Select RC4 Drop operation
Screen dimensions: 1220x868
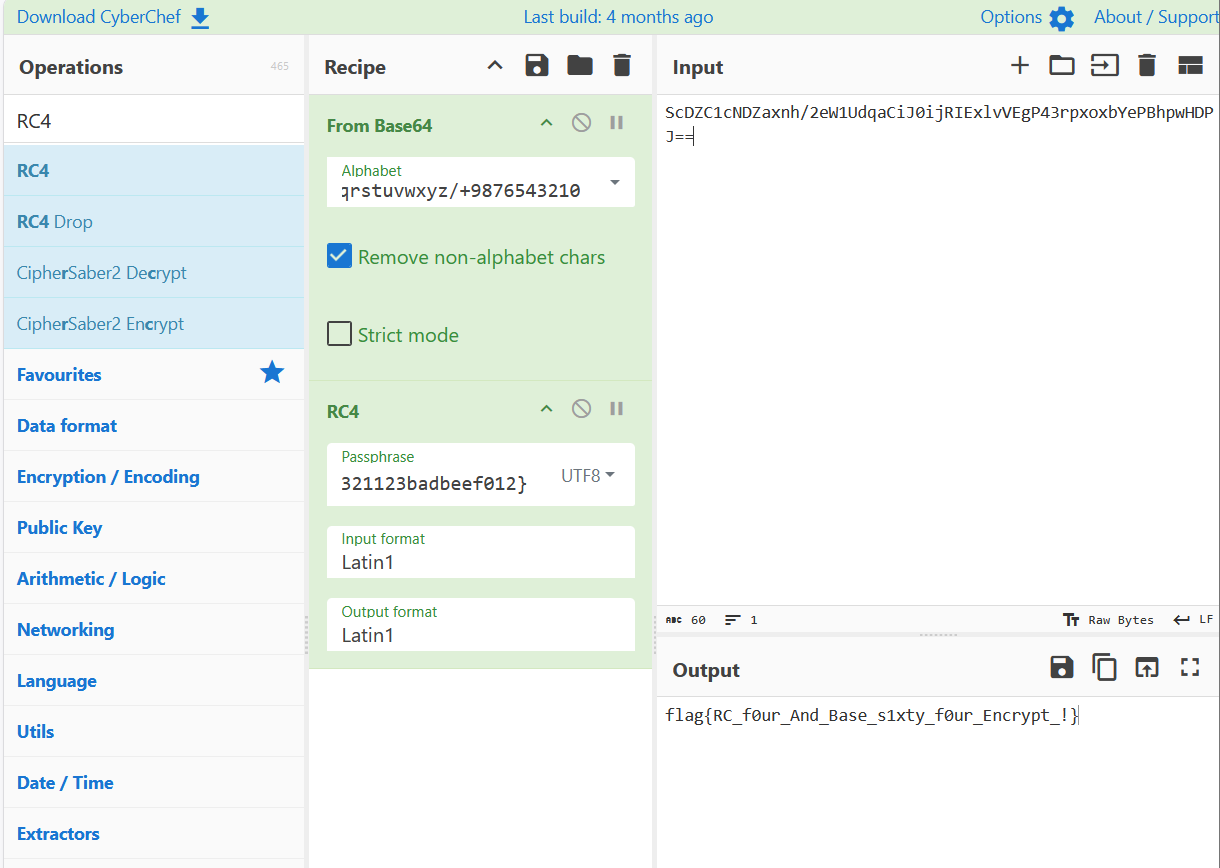pyautogui.click(x=154, y=221)
